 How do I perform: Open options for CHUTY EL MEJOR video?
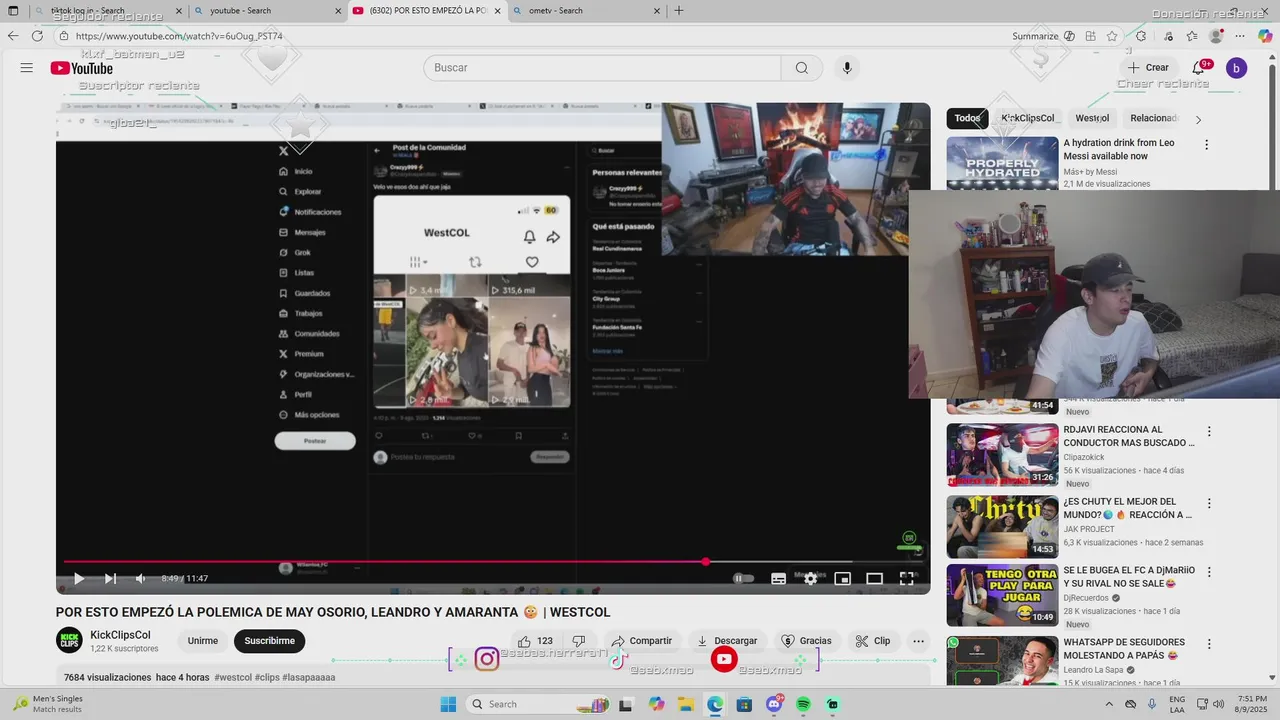click(x=1209, y=504)
